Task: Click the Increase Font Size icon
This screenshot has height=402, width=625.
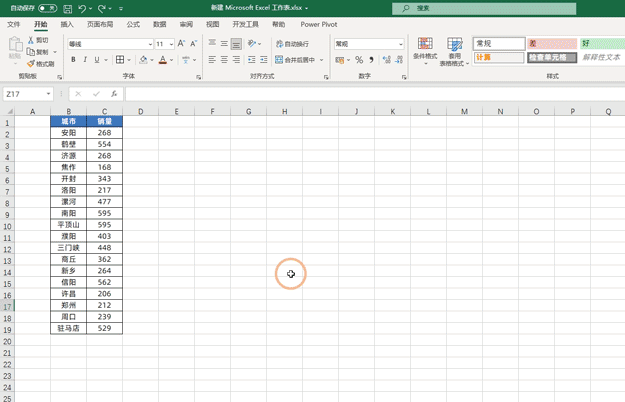Action: [x=181, y=43]
